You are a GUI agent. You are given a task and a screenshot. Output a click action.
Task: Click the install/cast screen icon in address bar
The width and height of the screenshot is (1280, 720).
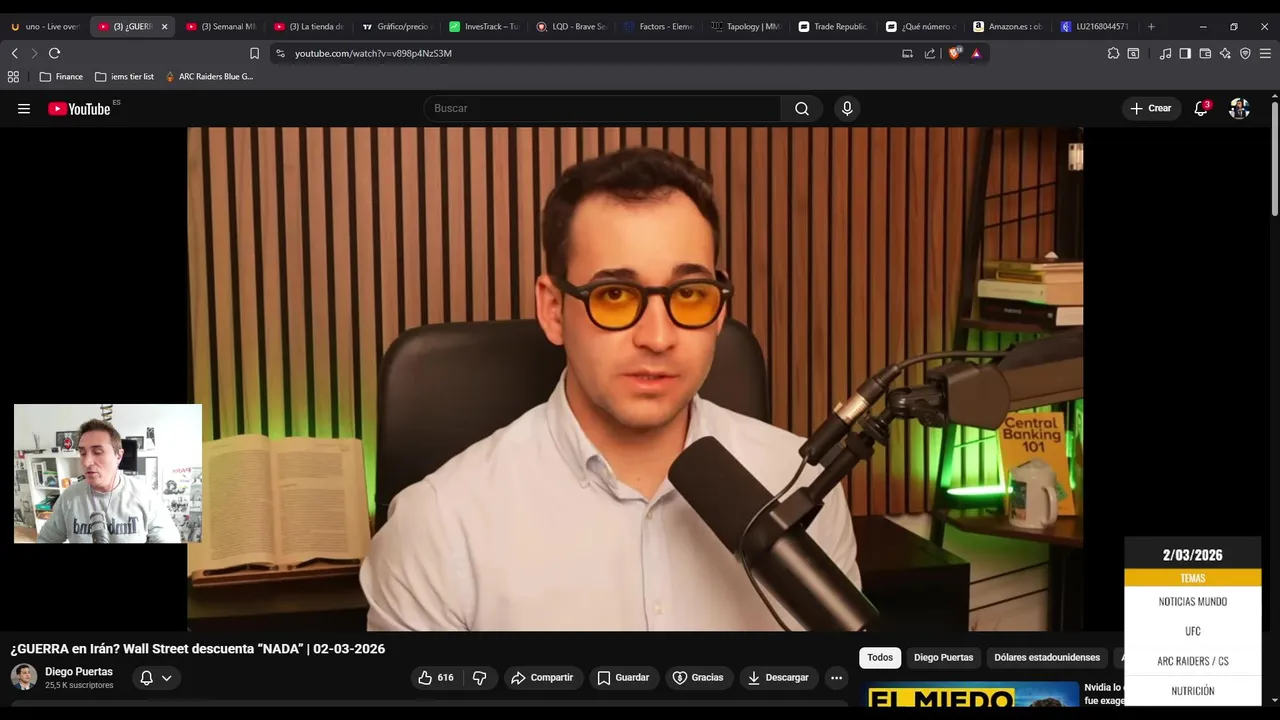(907, 53)
